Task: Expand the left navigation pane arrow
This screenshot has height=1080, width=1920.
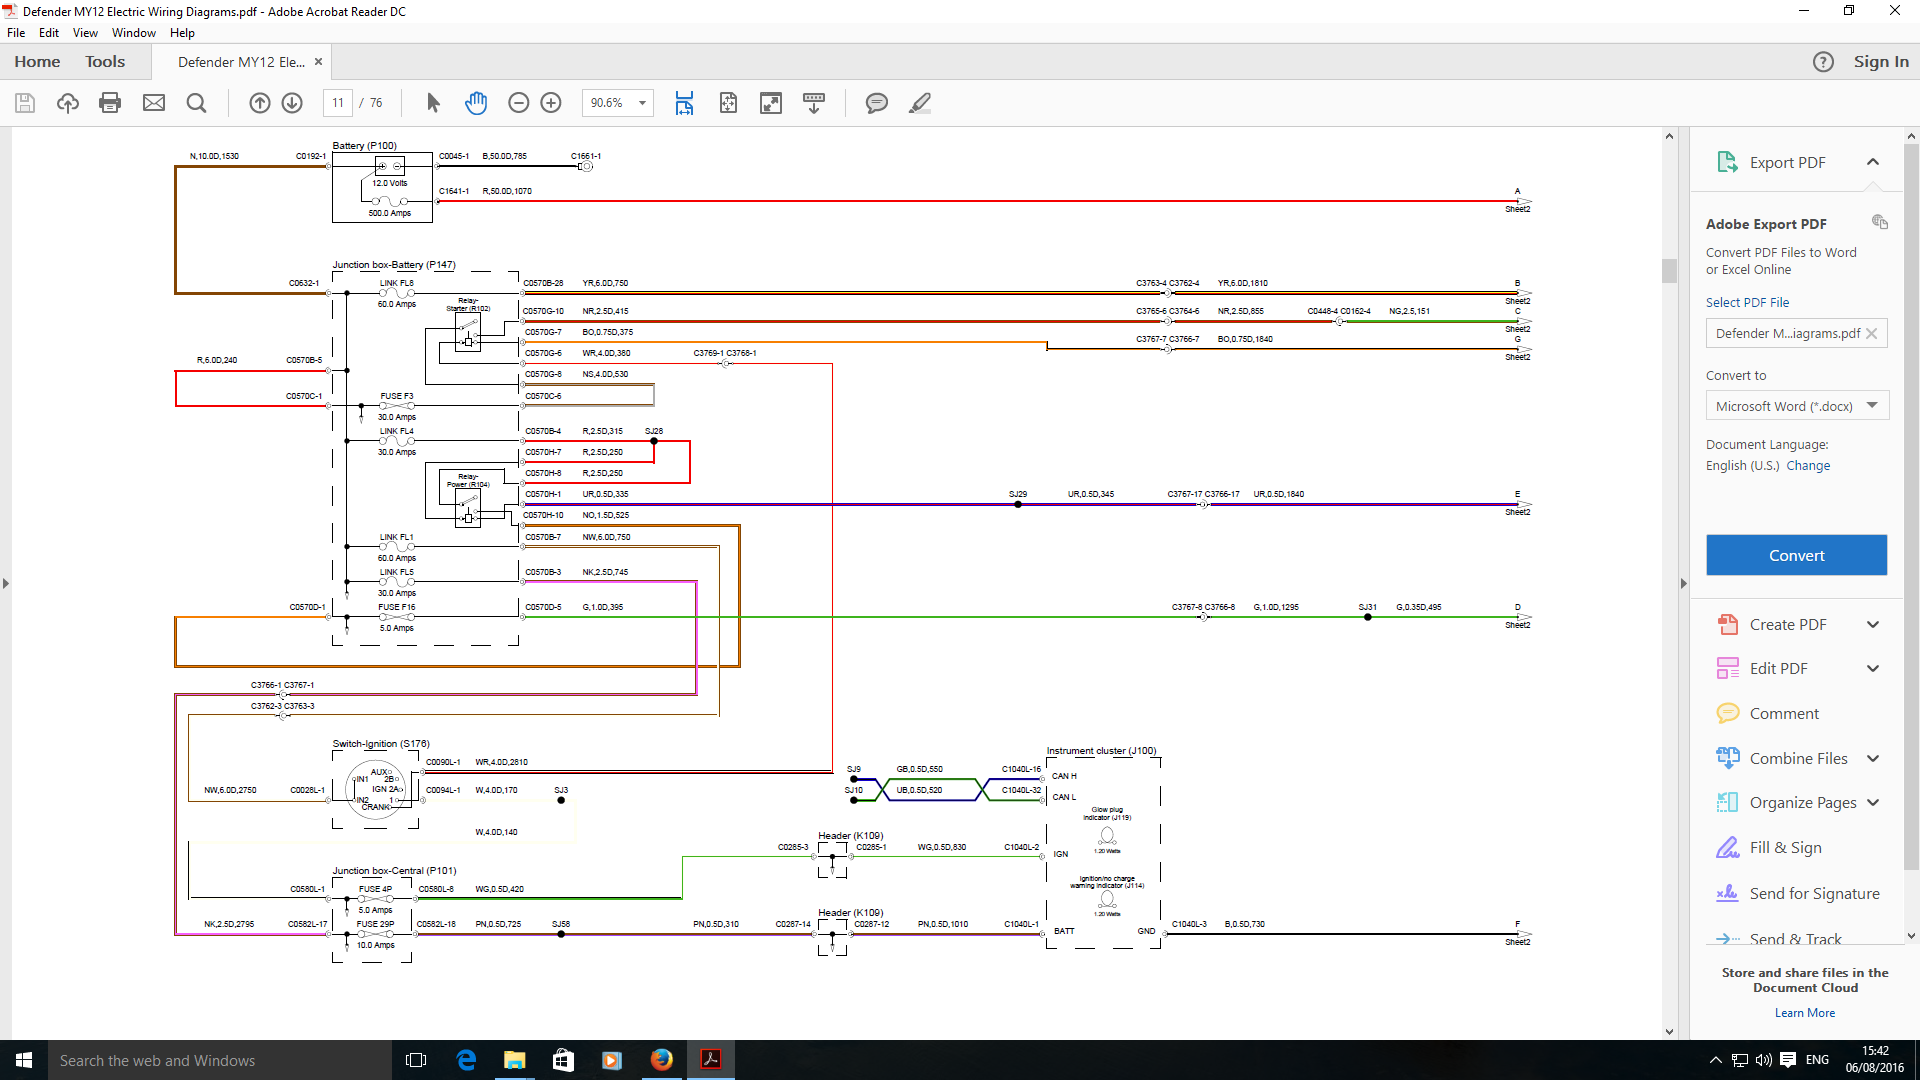Action: [x=6, y=583]
